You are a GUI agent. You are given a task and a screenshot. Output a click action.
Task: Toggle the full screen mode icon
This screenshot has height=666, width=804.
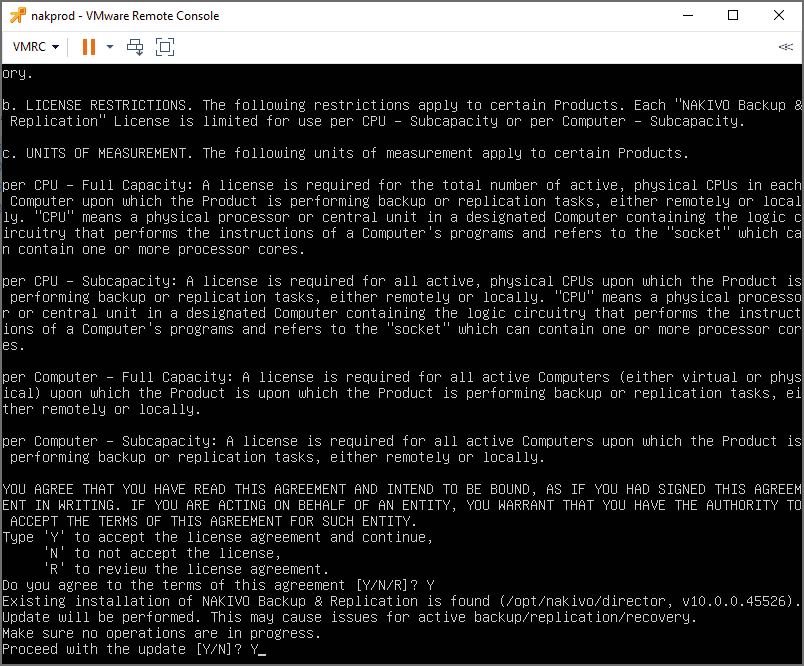point(165,47)
